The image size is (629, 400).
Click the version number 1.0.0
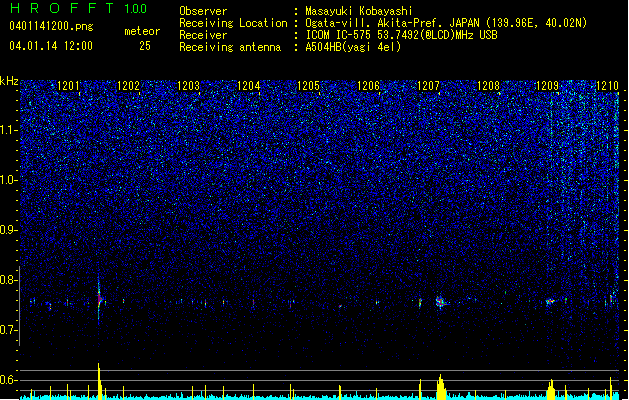pos(135,9)
